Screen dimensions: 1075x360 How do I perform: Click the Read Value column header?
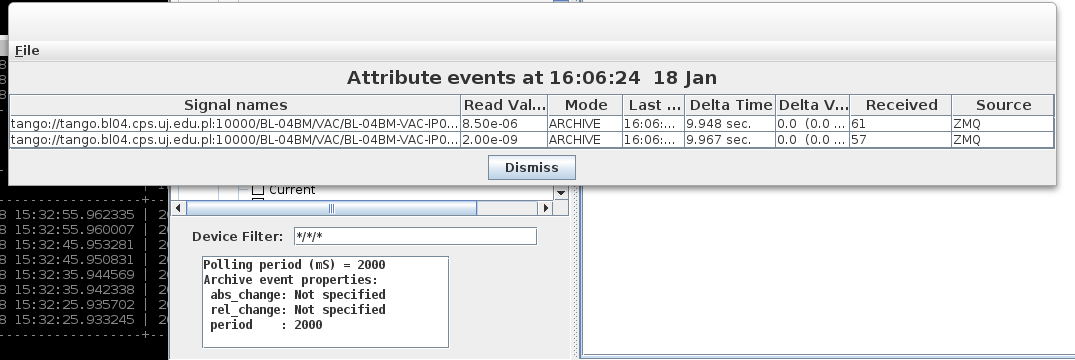[504, 105]
